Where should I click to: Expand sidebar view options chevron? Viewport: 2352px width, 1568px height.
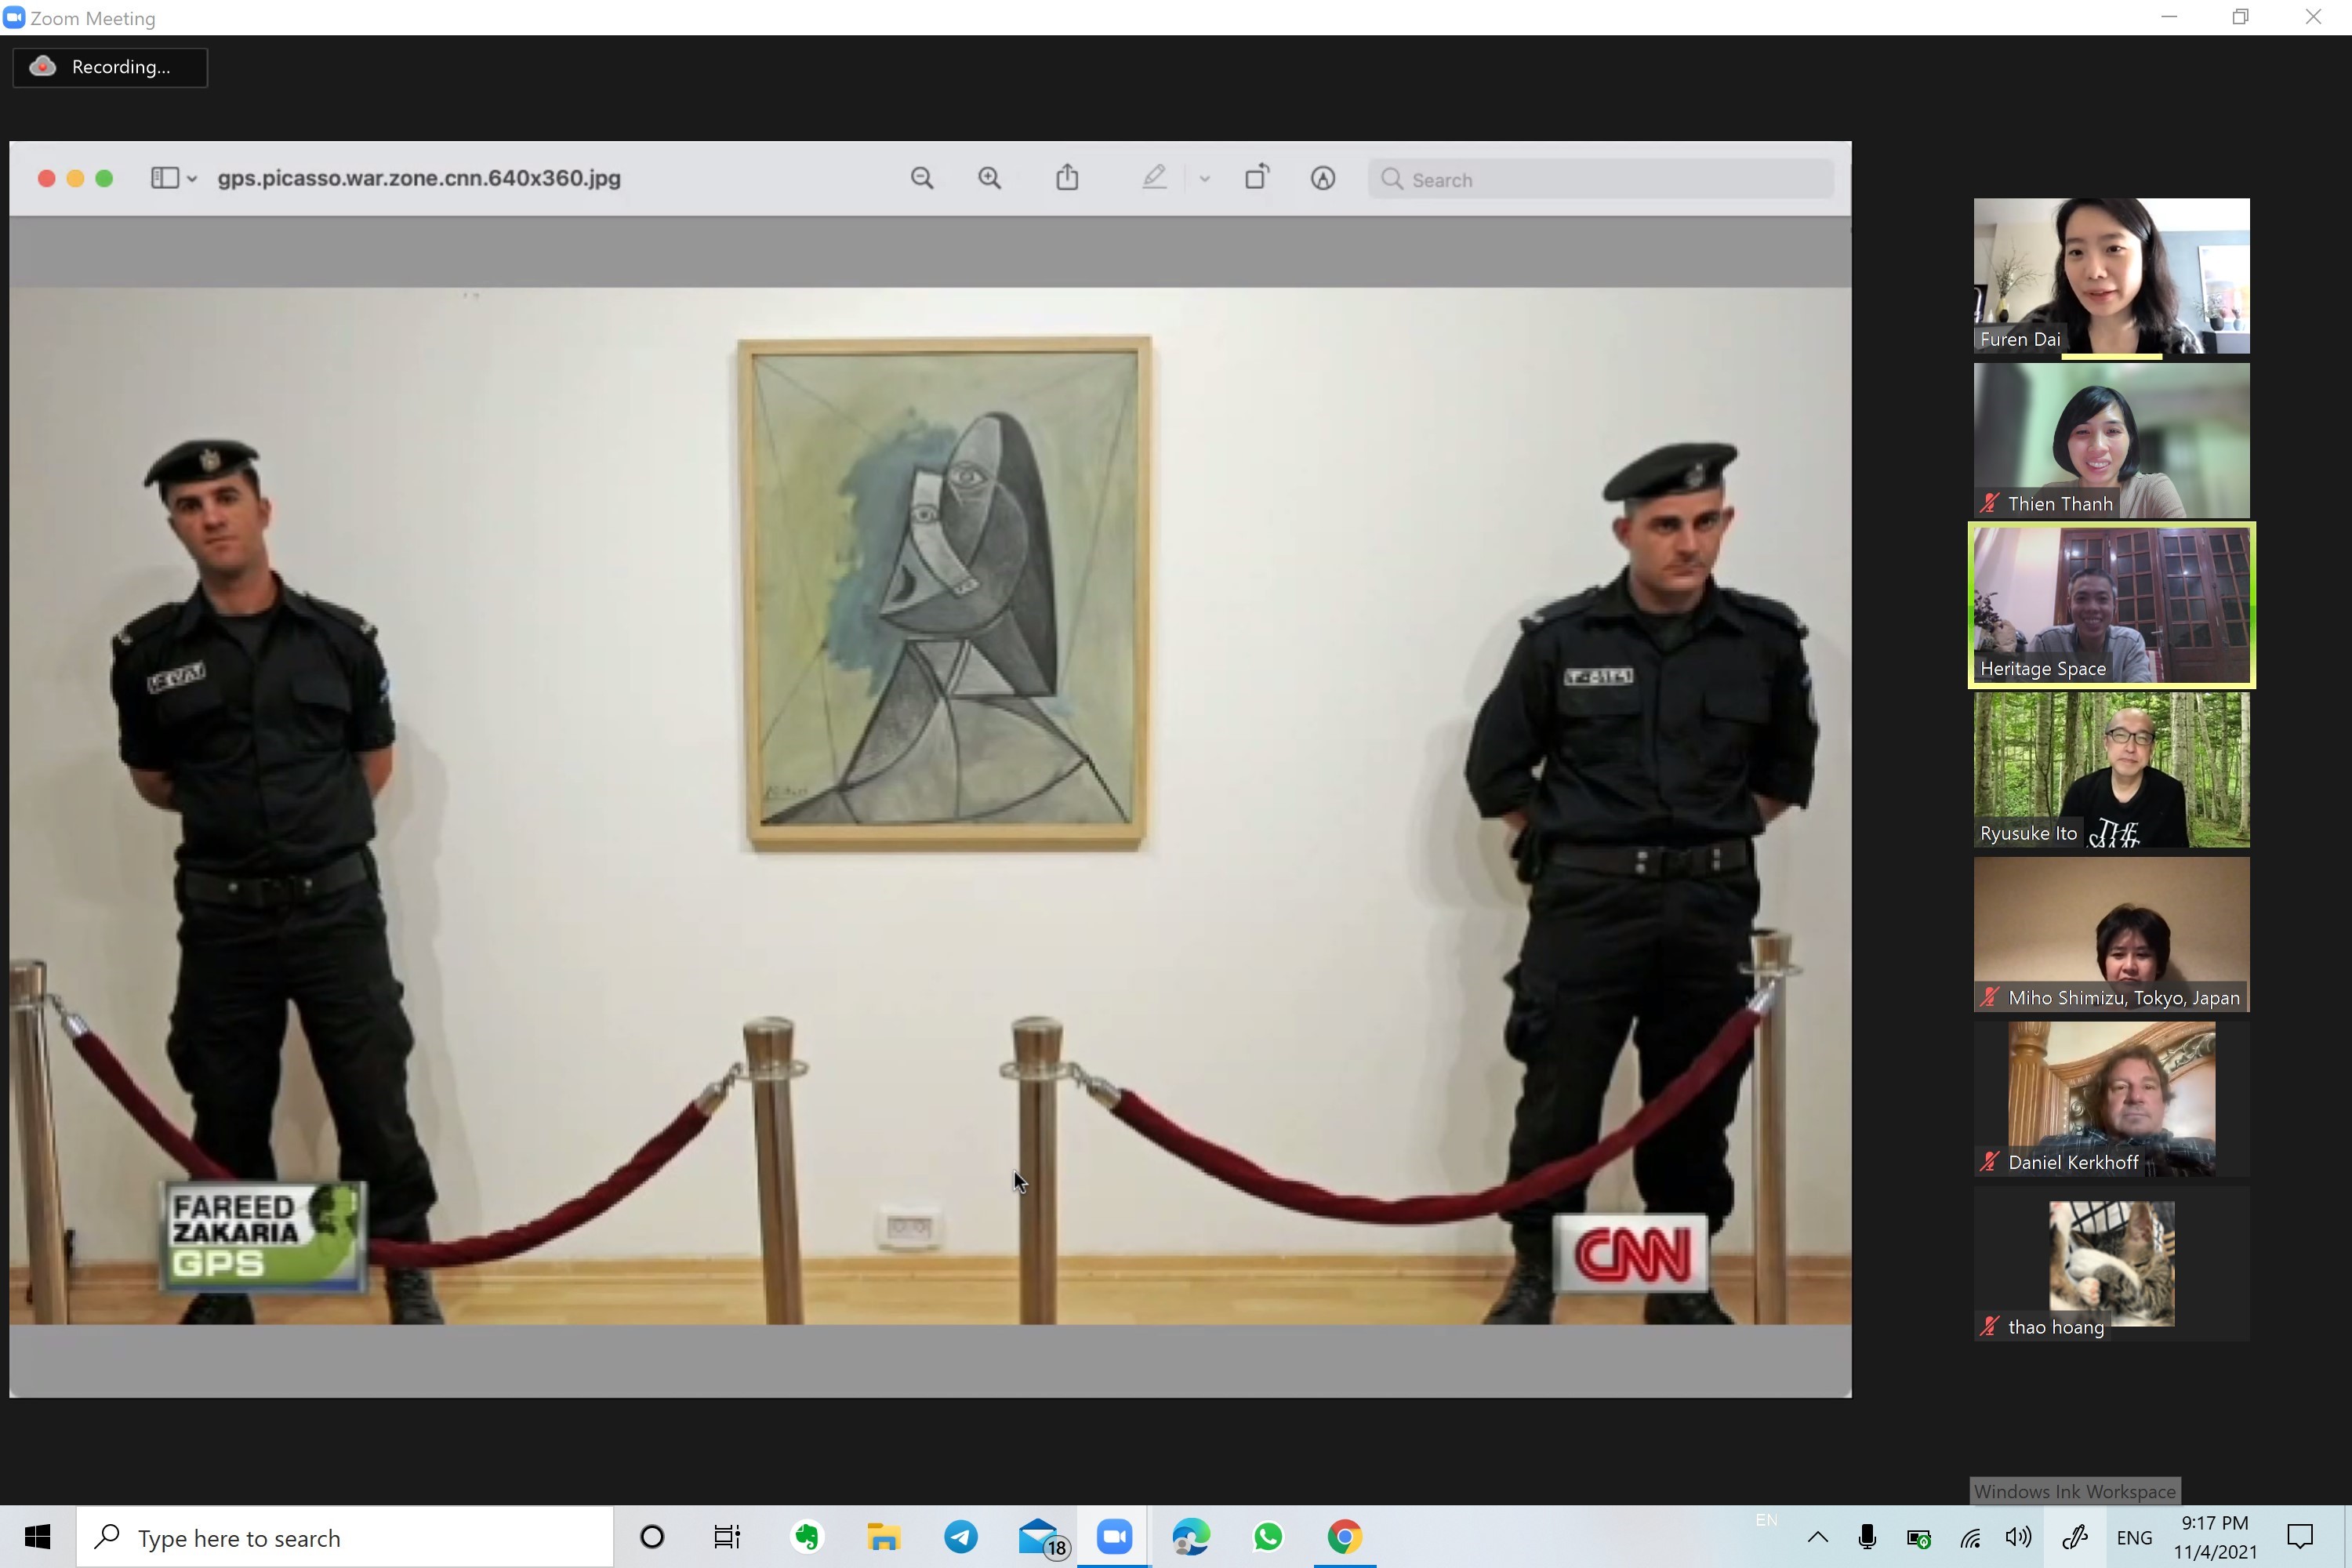click(192, 179)
